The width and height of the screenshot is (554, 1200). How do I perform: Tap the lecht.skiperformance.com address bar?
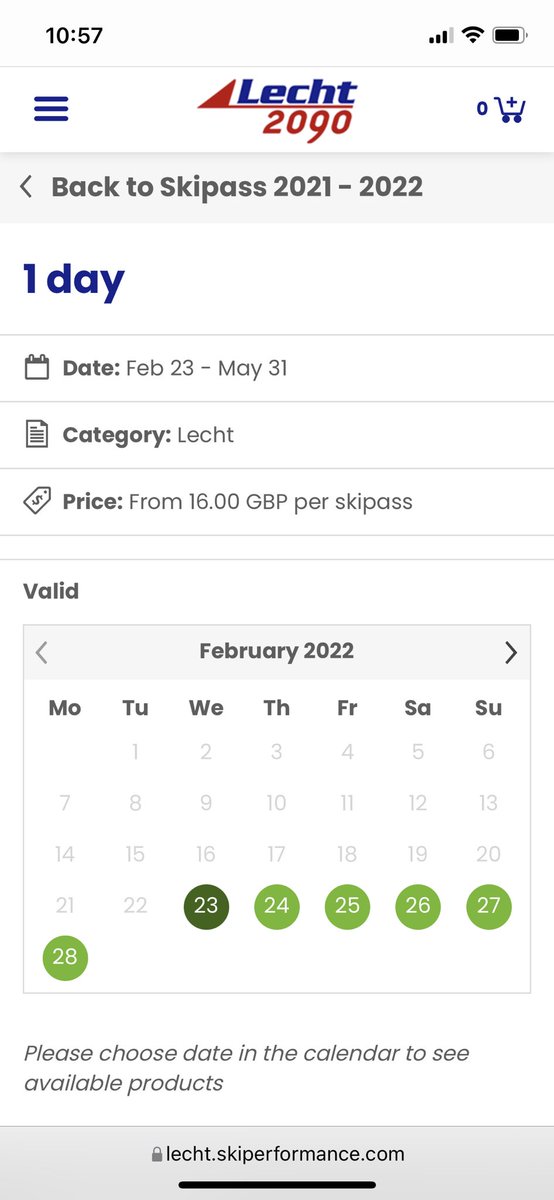tap(277, 1154)
